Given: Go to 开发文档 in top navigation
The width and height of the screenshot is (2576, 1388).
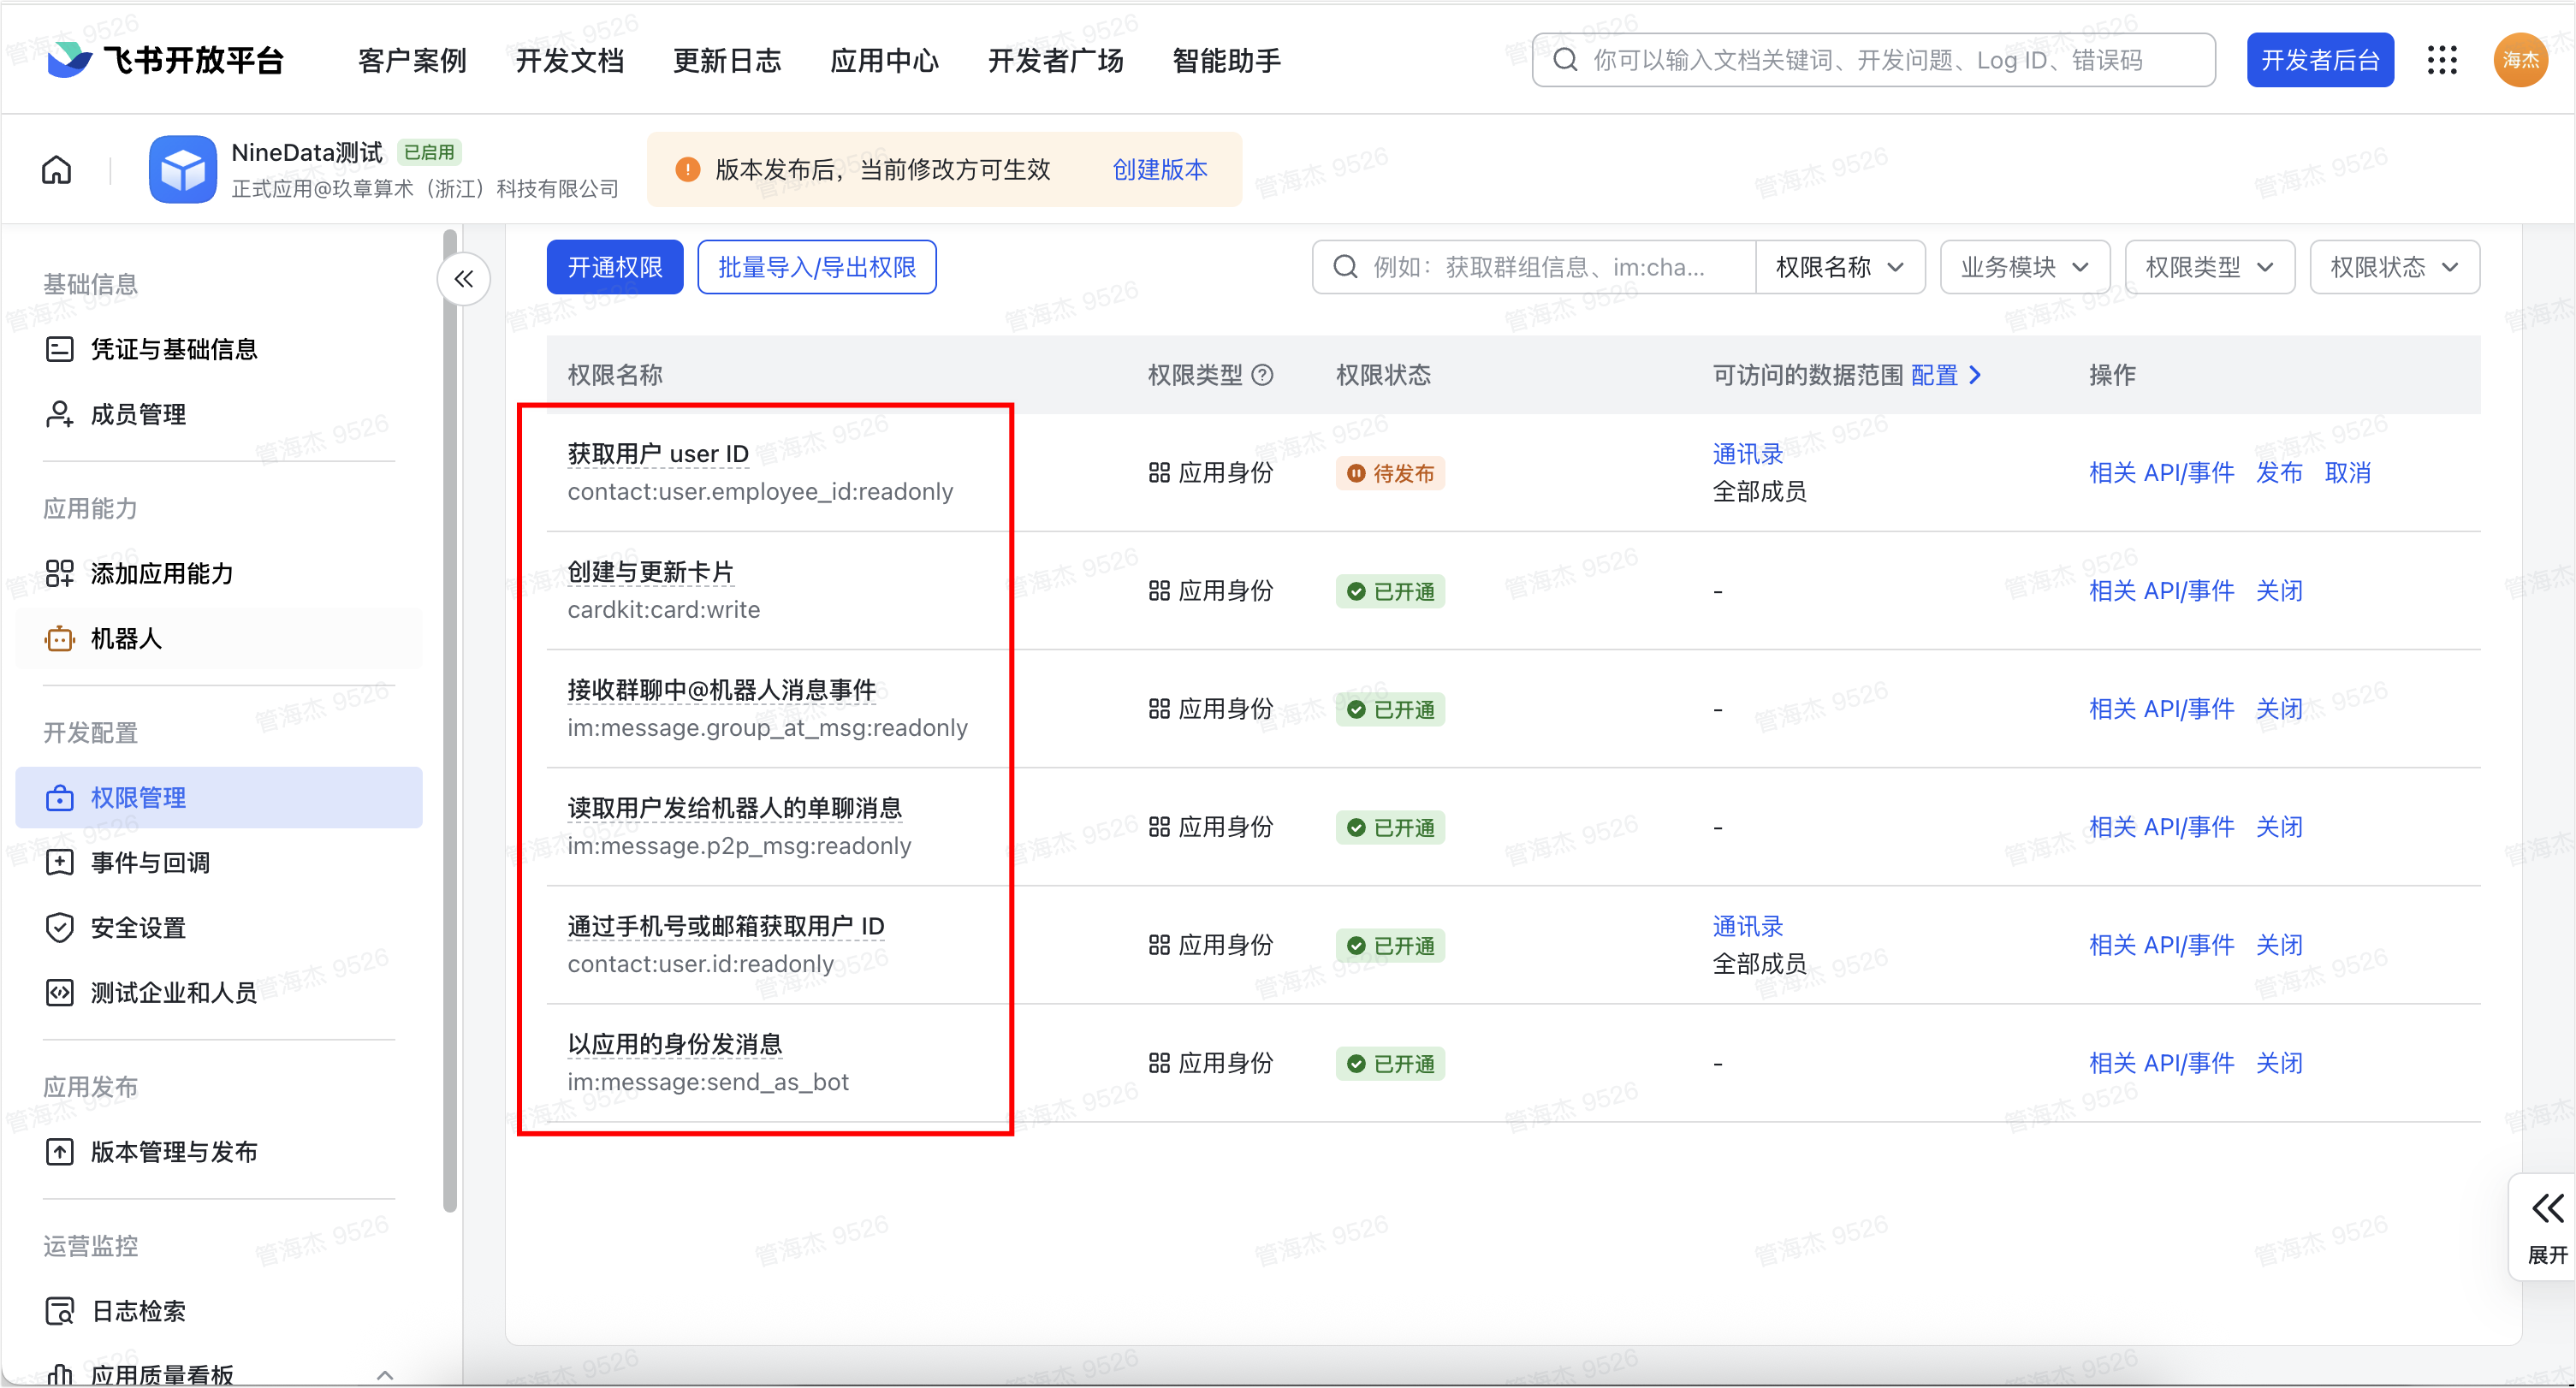Looking at the screenshot, I should [x=569, y=60].
